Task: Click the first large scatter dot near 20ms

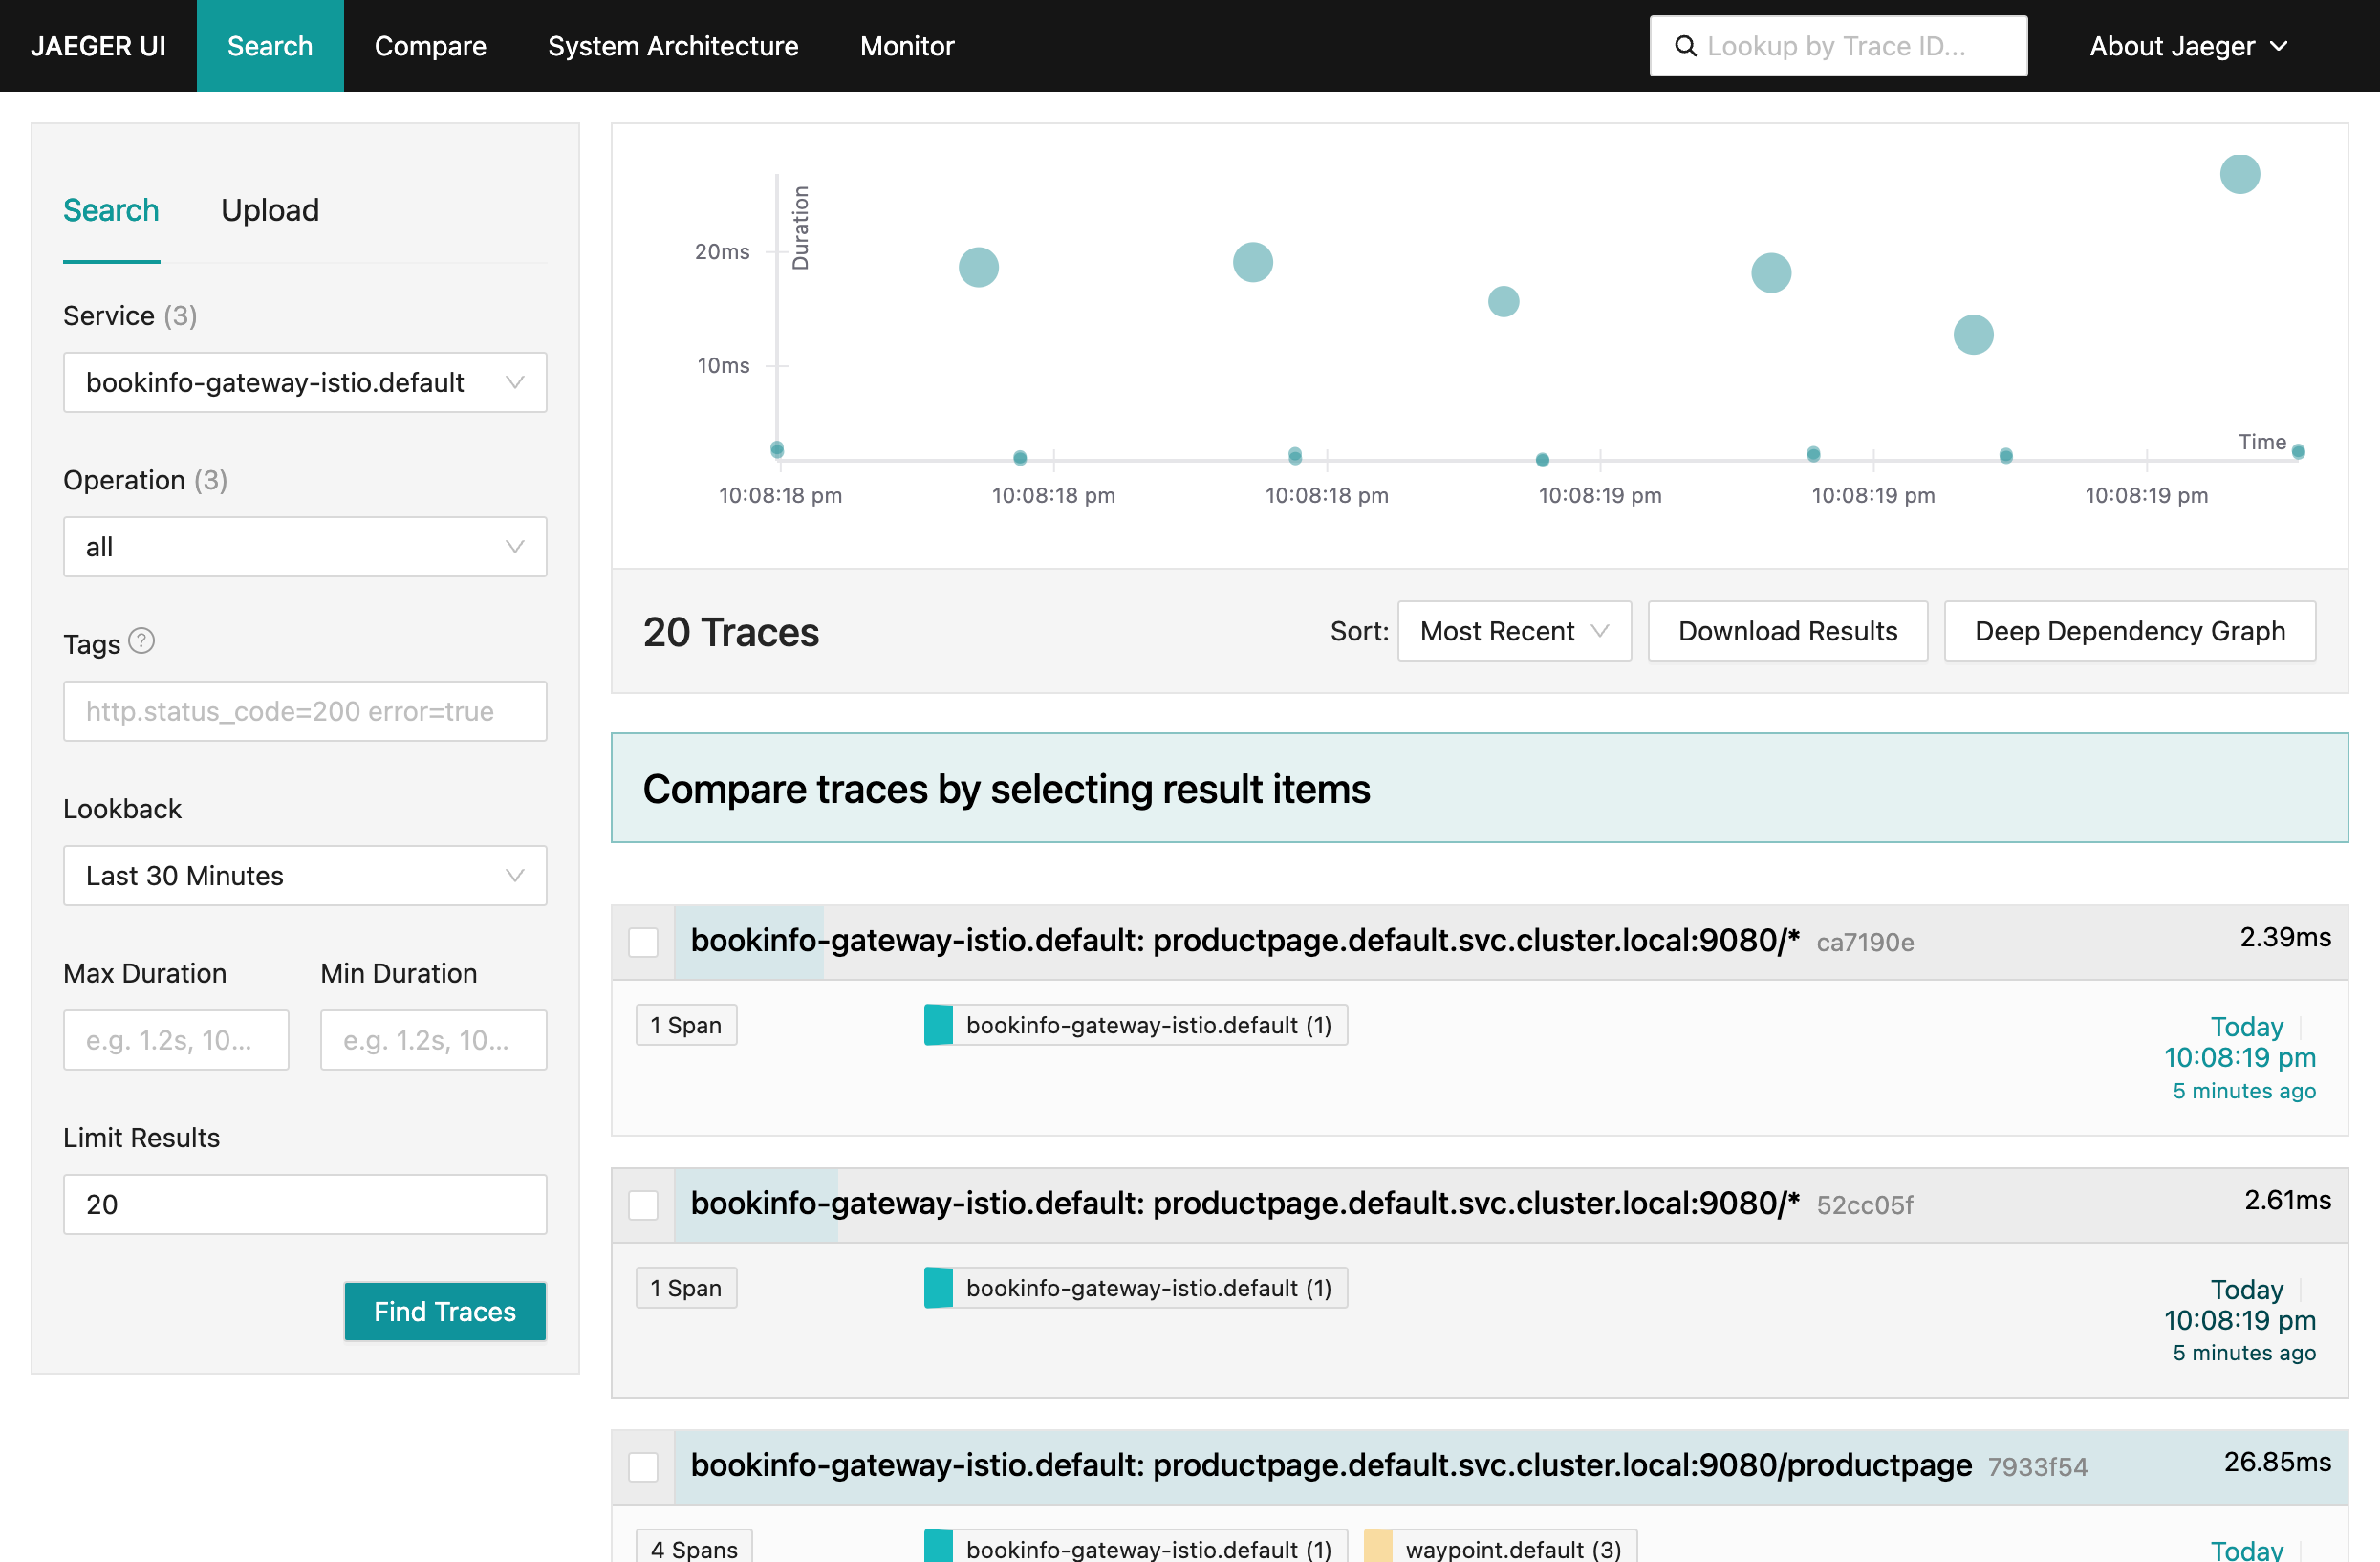Action: (x=978, y=267)
